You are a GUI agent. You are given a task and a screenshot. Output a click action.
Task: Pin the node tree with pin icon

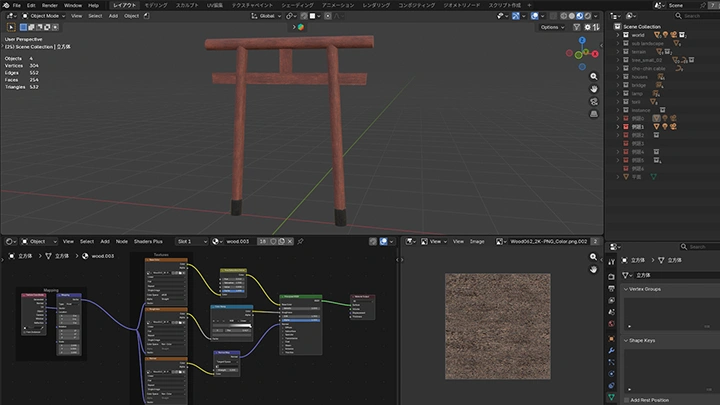301,241
